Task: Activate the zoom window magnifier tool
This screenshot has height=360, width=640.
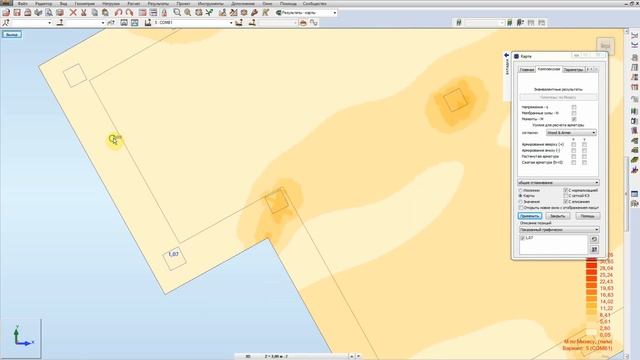Action: point(177,13)
